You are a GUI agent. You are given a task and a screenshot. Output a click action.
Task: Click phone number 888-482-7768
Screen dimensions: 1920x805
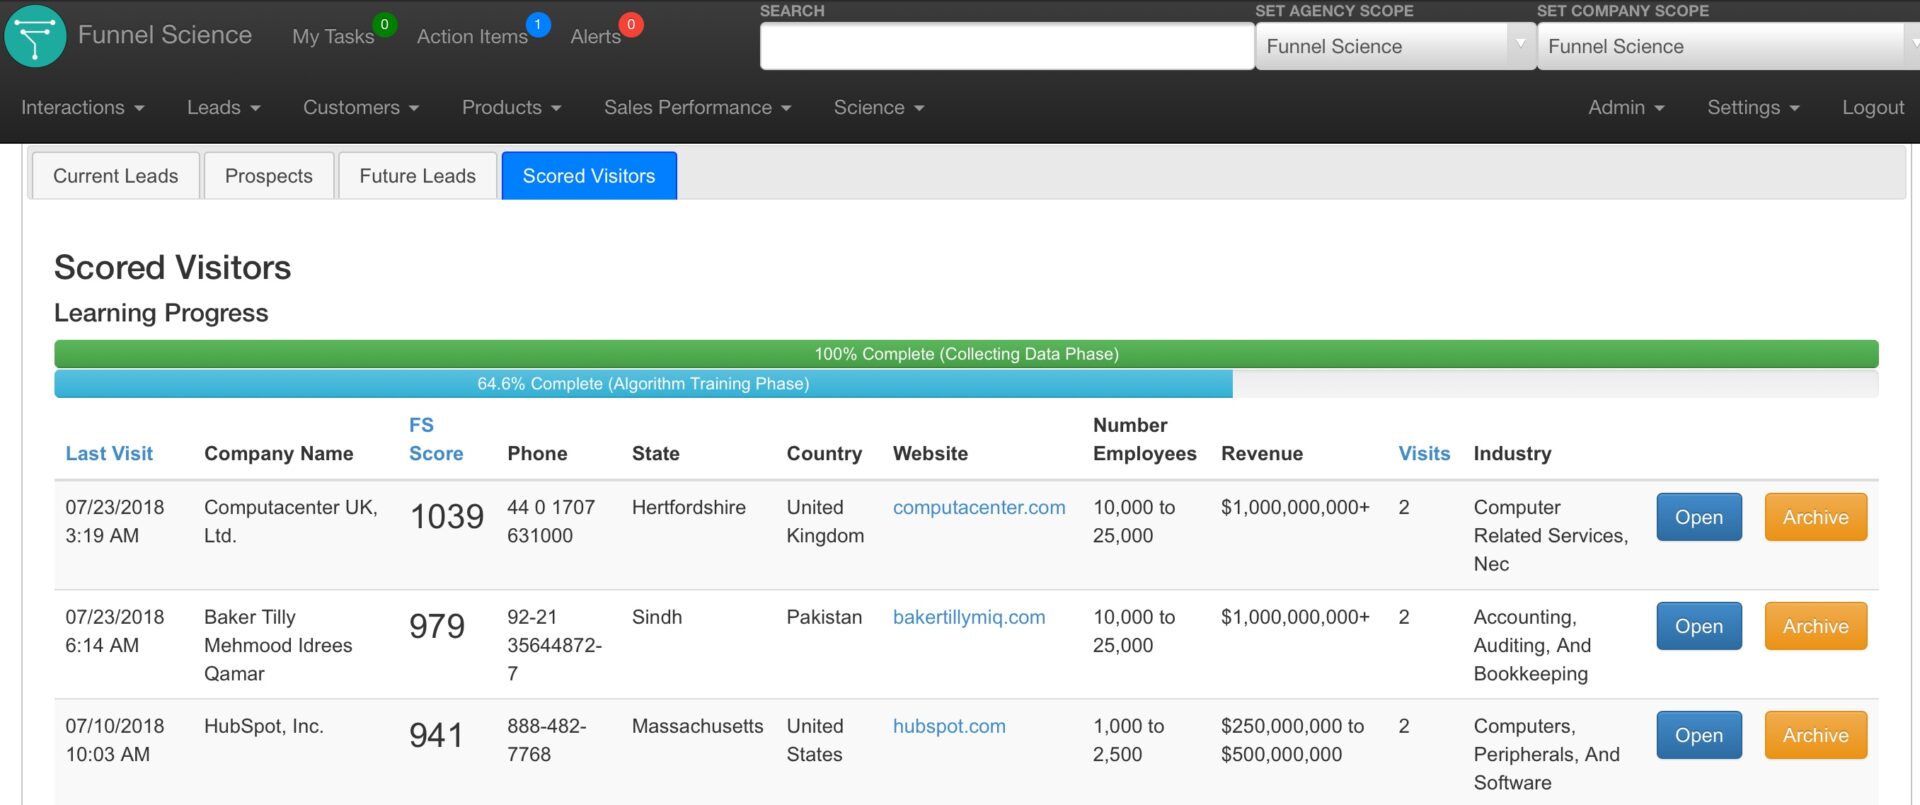547,741
